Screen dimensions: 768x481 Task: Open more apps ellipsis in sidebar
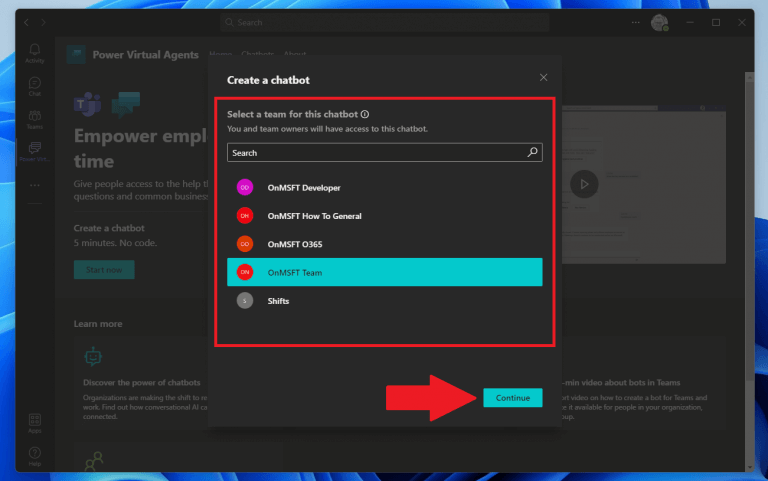point(34,185)
